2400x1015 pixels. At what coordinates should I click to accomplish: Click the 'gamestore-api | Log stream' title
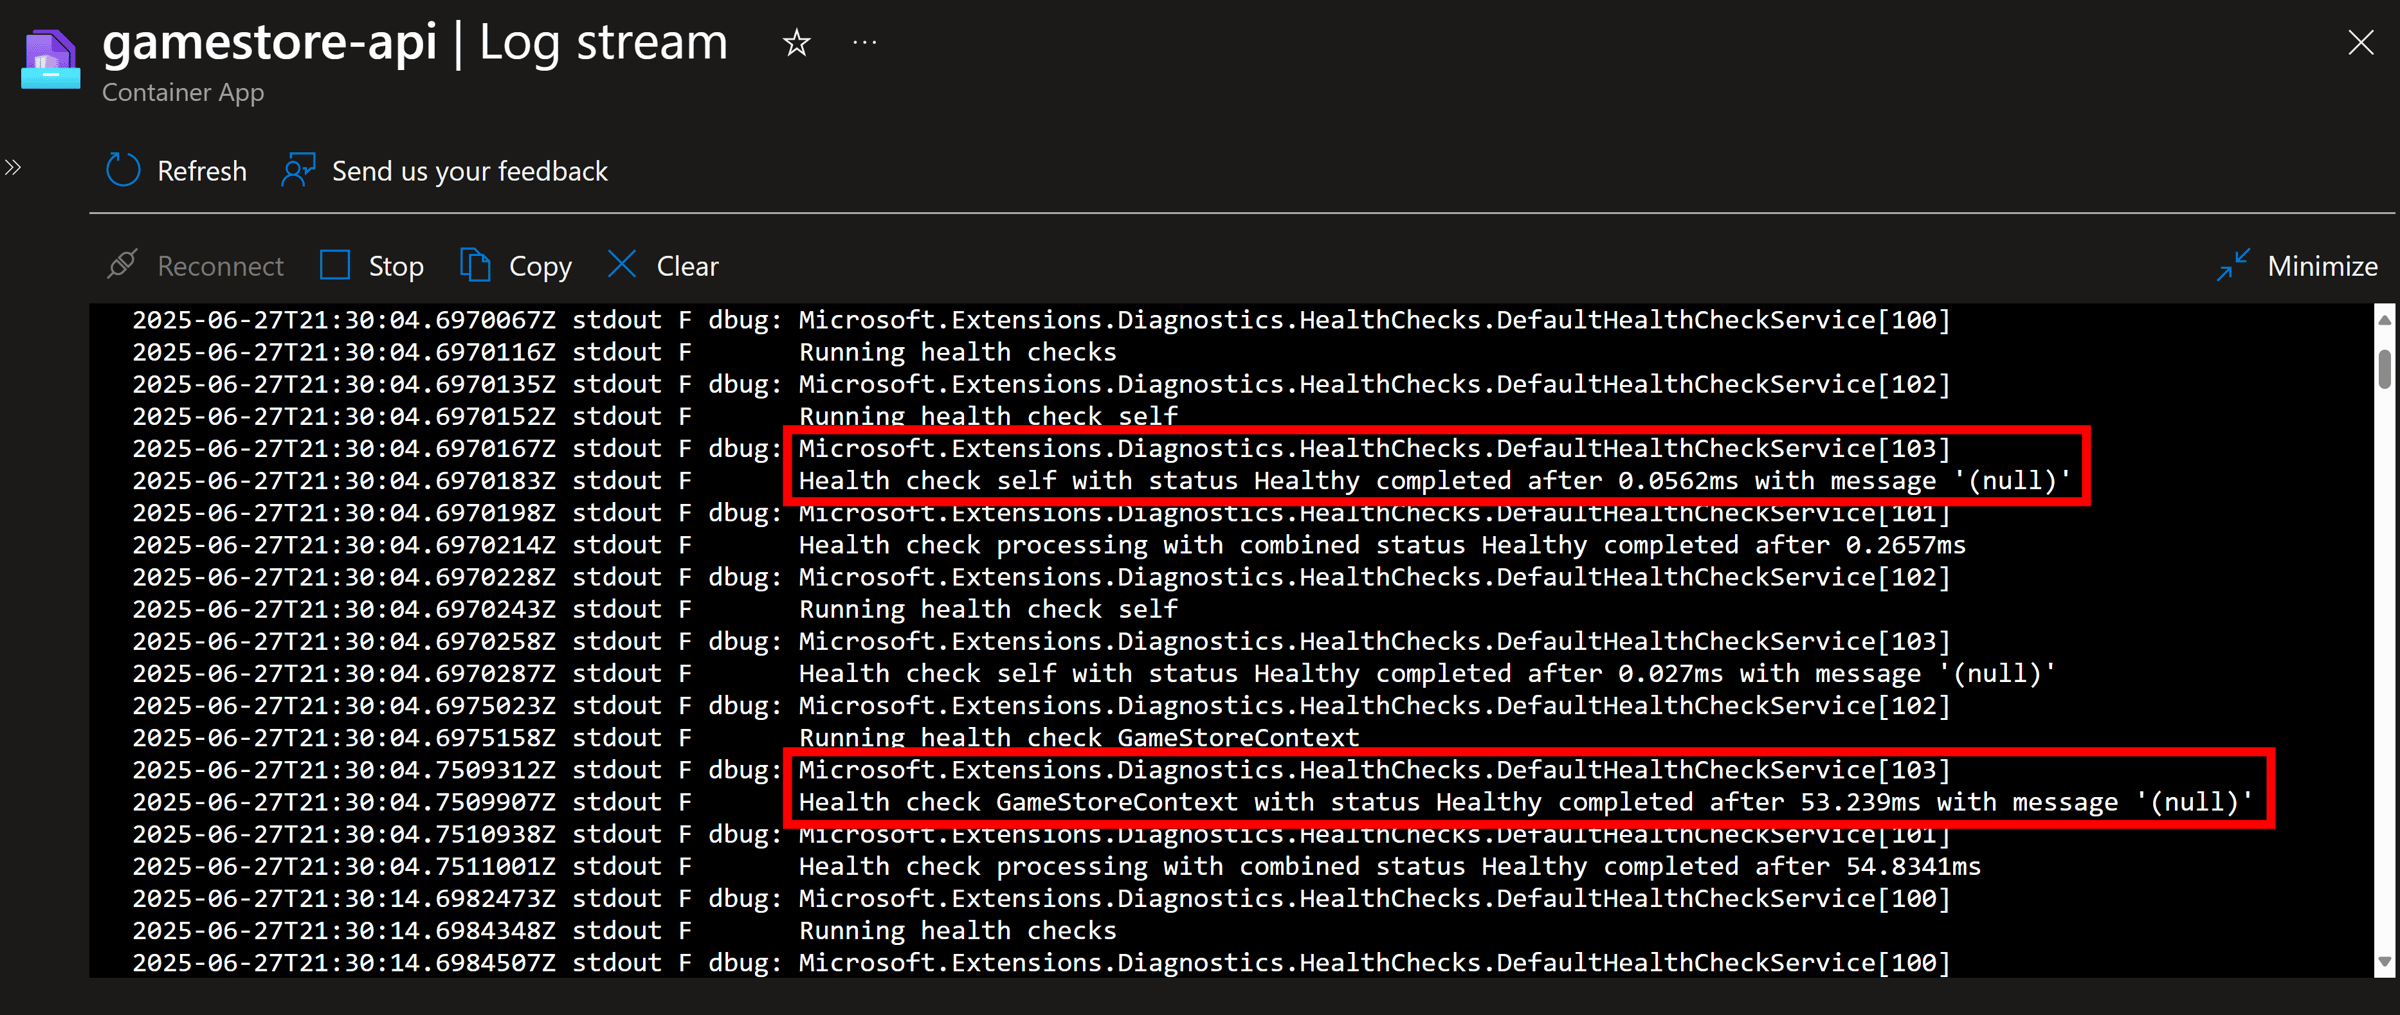pyautogui.click(x=415, y=42)
